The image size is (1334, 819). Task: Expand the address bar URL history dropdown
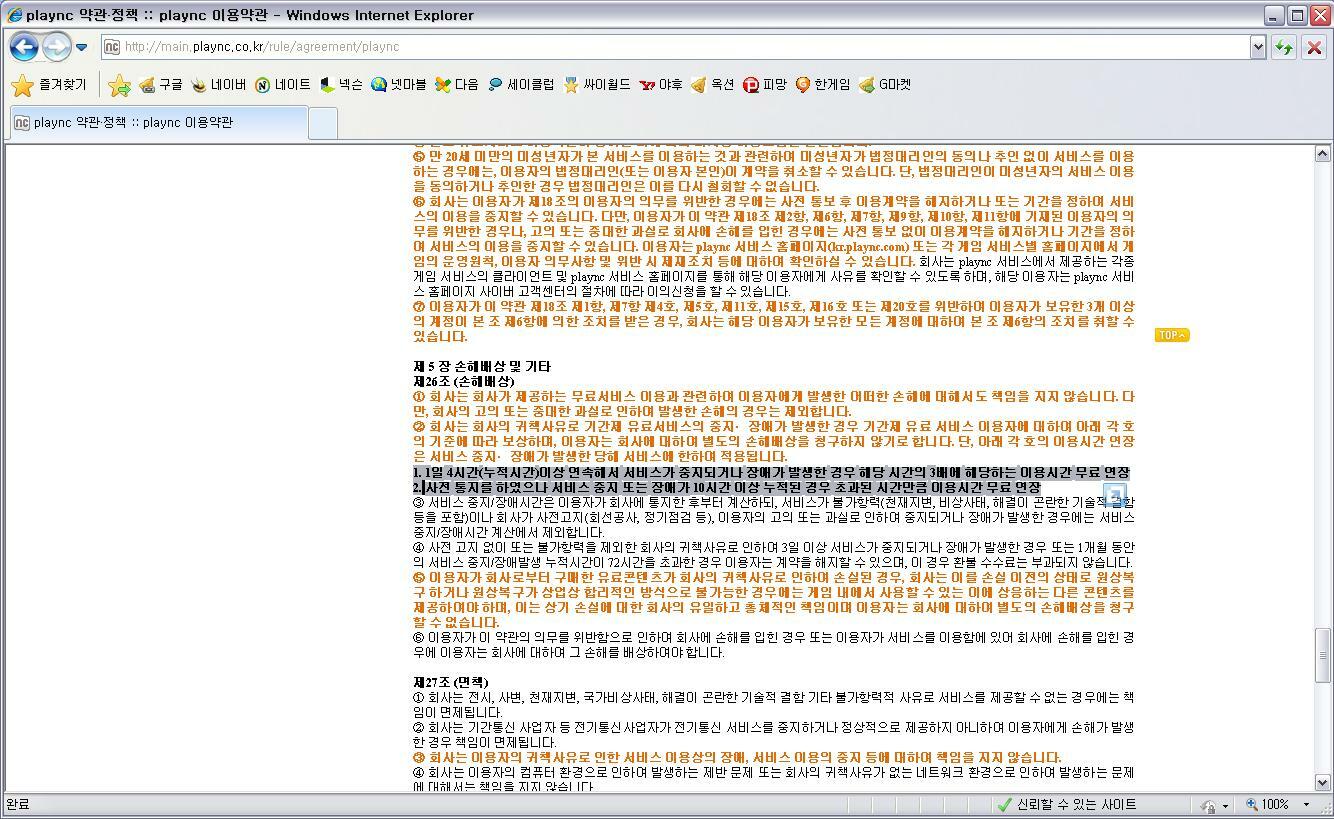tap(1258, 47)
